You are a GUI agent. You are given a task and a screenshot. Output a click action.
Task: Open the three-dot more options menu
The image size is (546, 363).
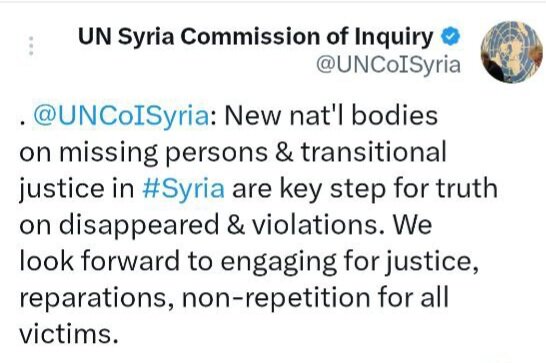coord(31,46)
